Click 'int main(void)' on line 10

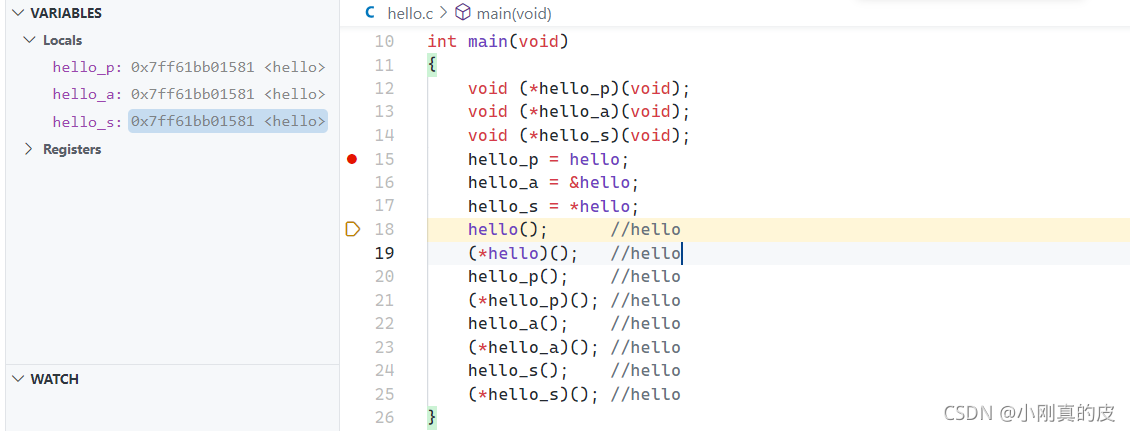(x=498, y=41)
